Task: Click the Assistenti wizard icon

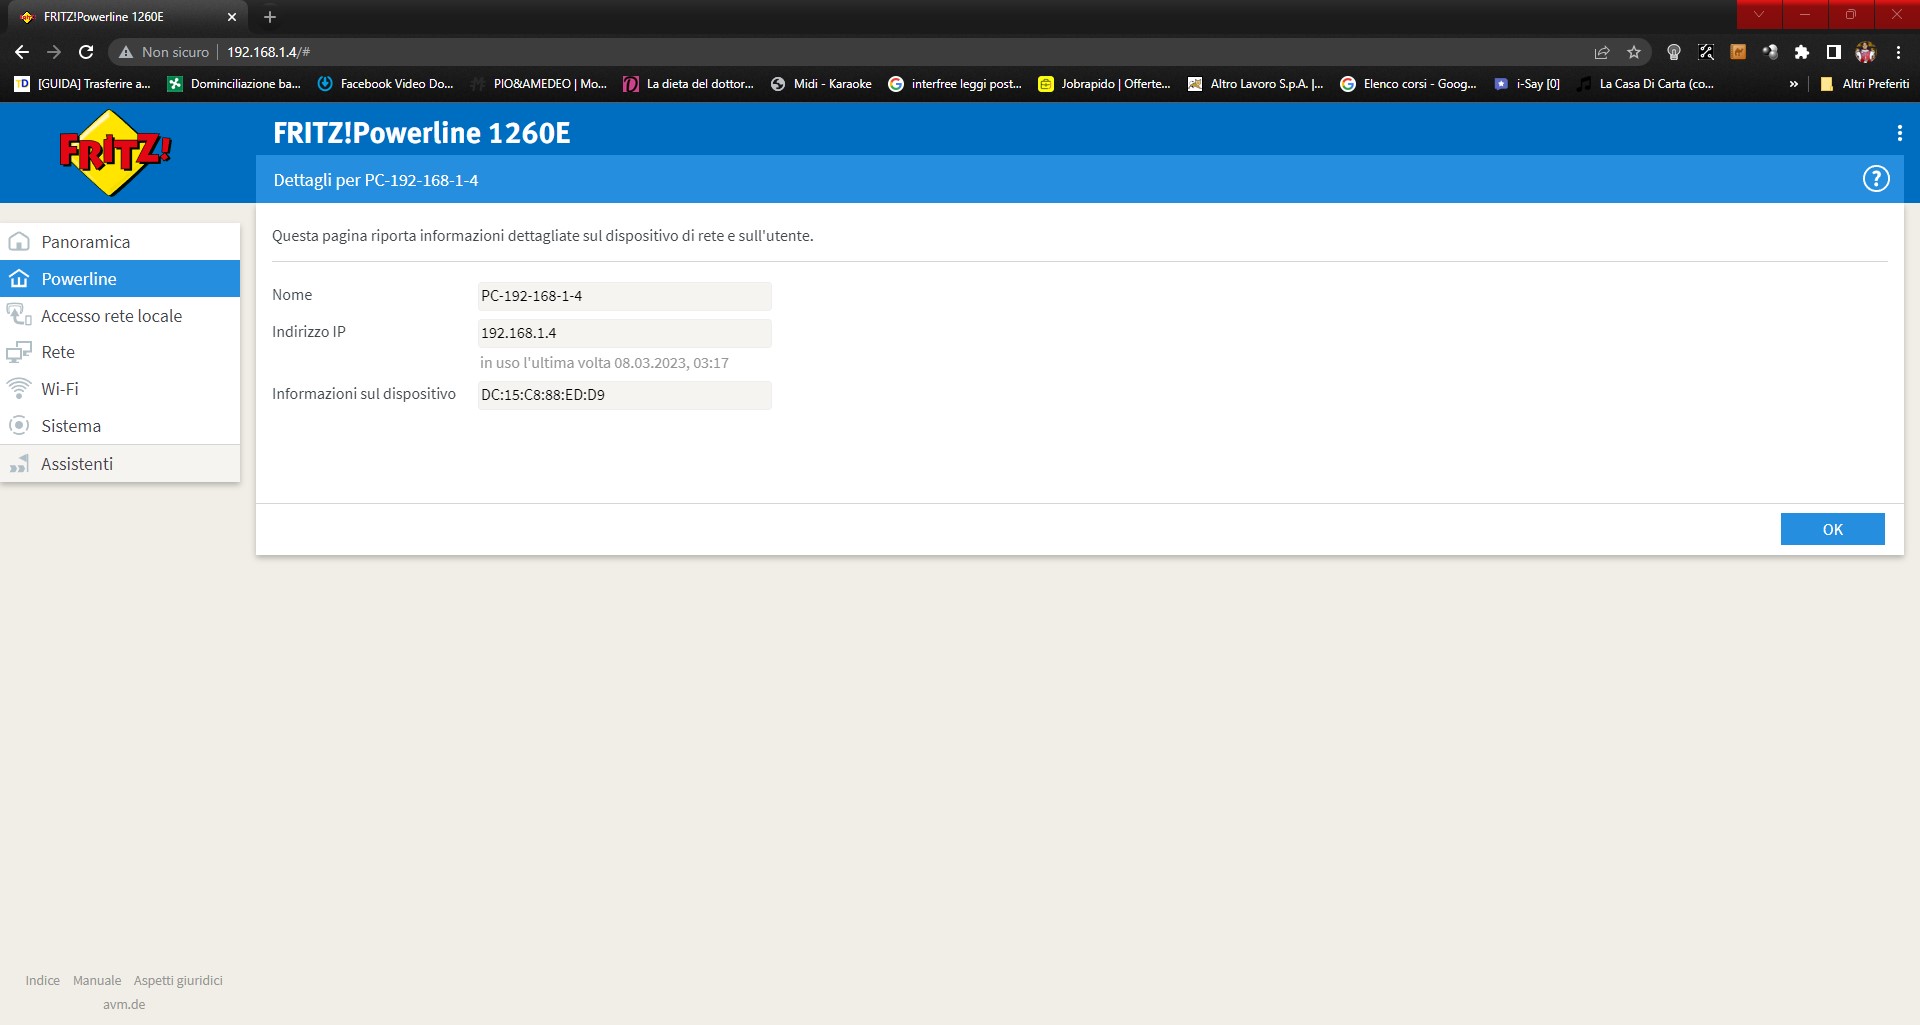Action: coord(19,464)
